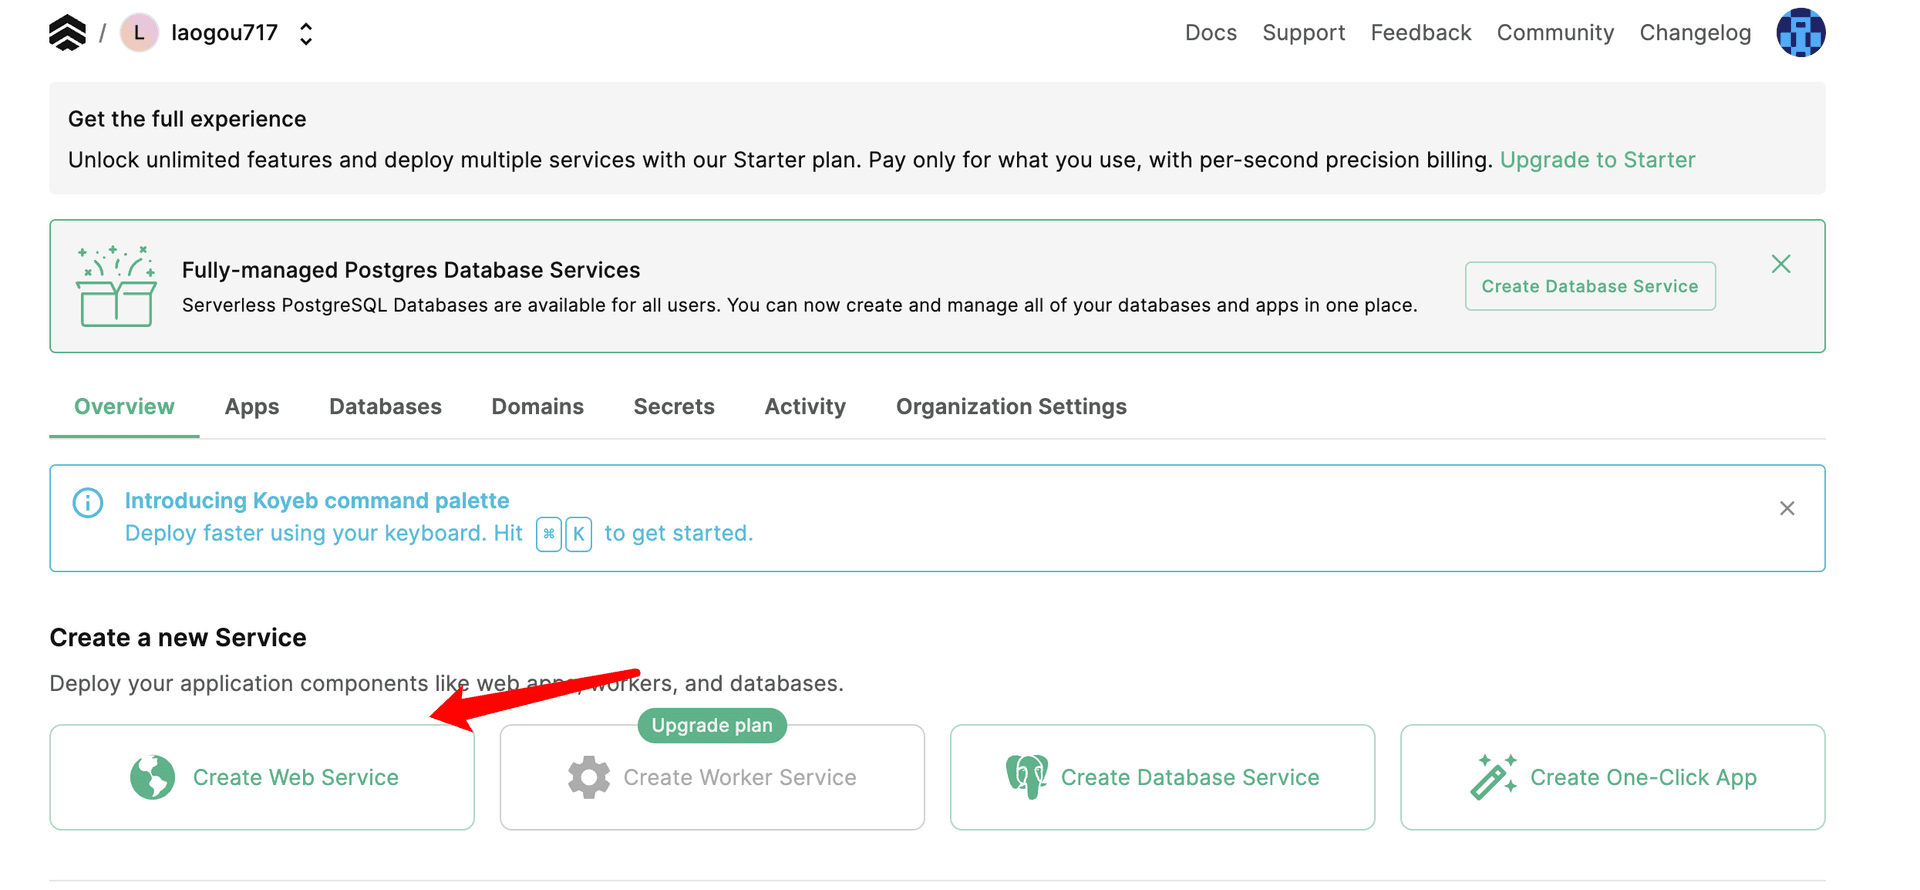Click the laogou717 organization avatar
The height and width of the screenshot is (890, 1920).
coord(139,33)
